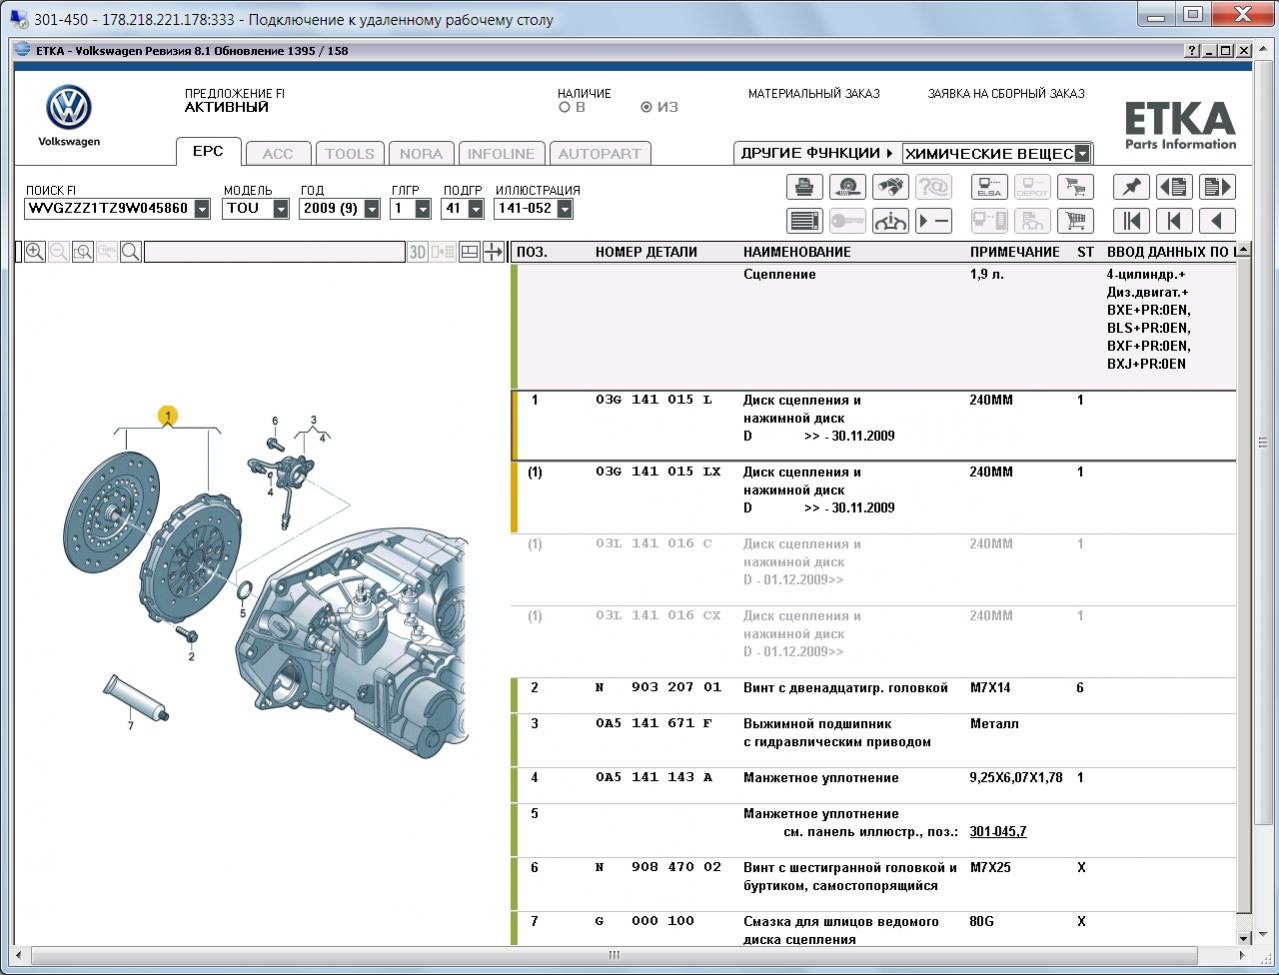Click the vehicle info car icon
This screenshot has height=975, width=1279.
890,221
